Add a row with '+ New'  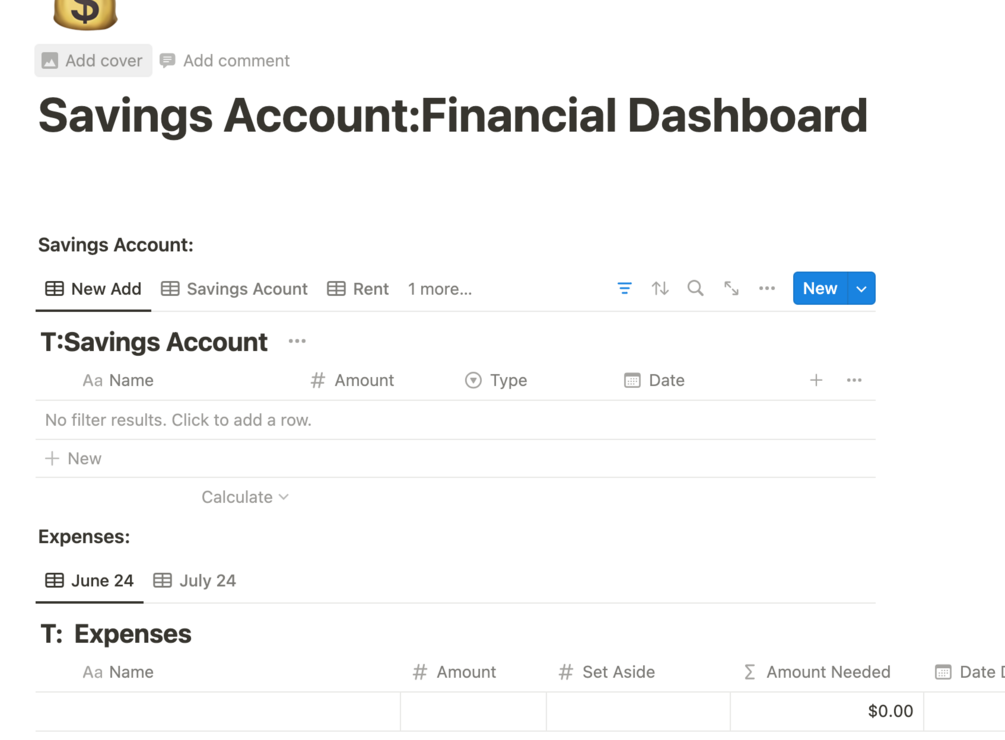[74, 459]
